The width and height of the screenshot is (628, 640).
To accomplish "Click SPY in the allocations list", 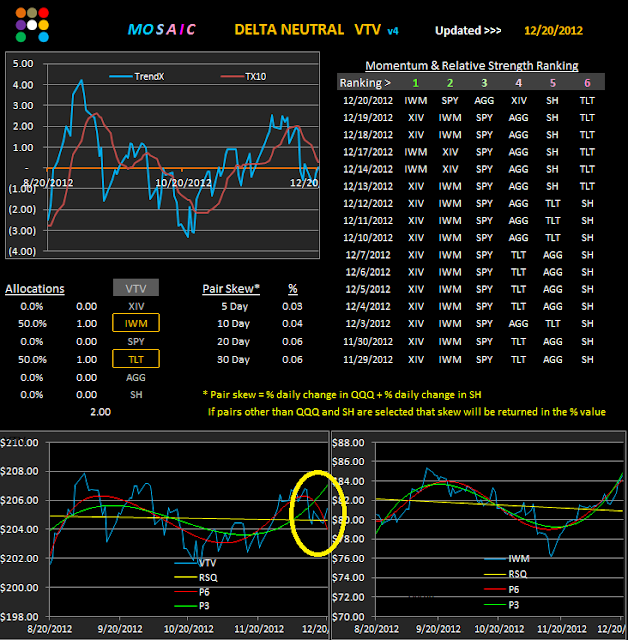I will 136,341.
